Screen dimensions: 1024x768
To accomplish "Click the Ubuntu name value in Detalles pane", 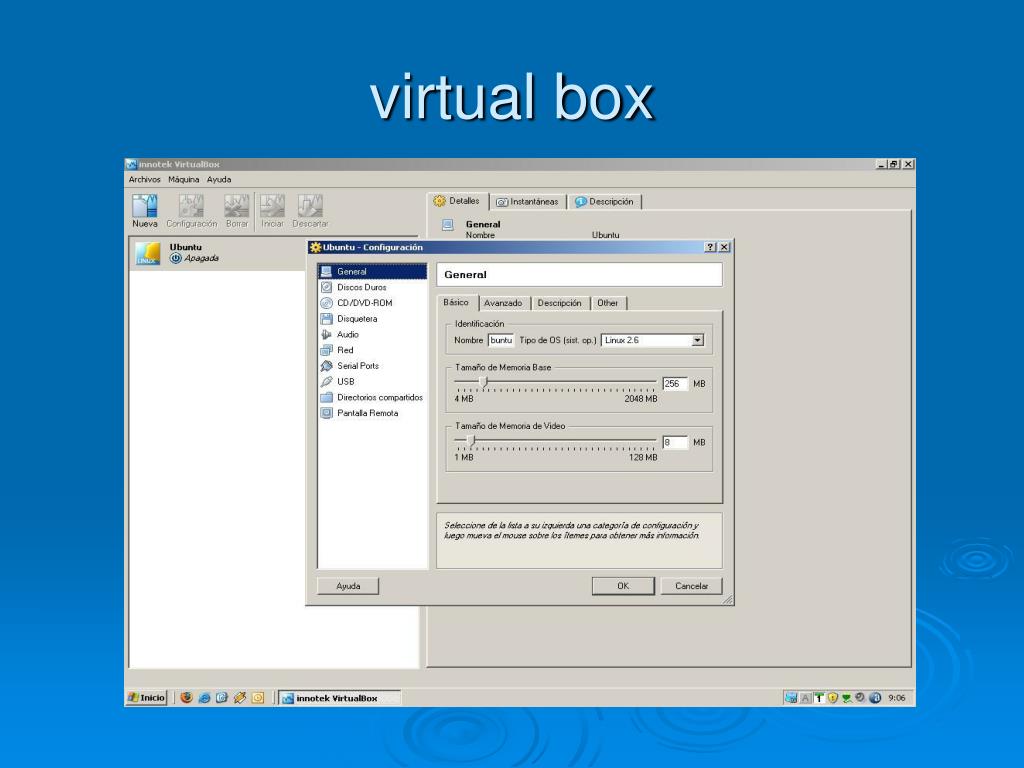I will point(605,235).
